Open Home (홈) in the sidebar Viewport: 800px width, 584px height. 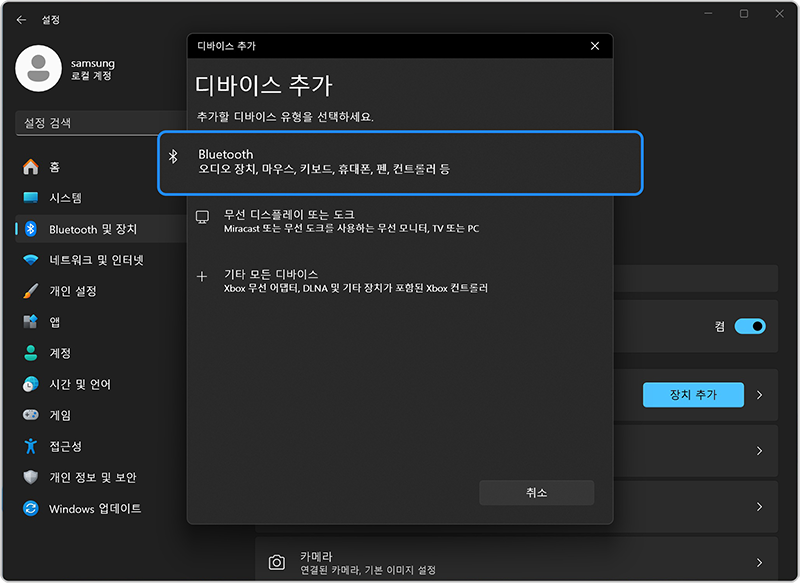[x=101, y=167]
